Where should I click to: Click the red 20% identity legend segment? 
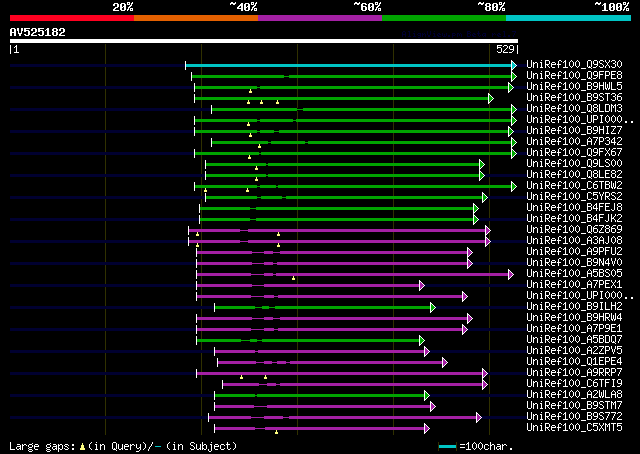(72, 18)
